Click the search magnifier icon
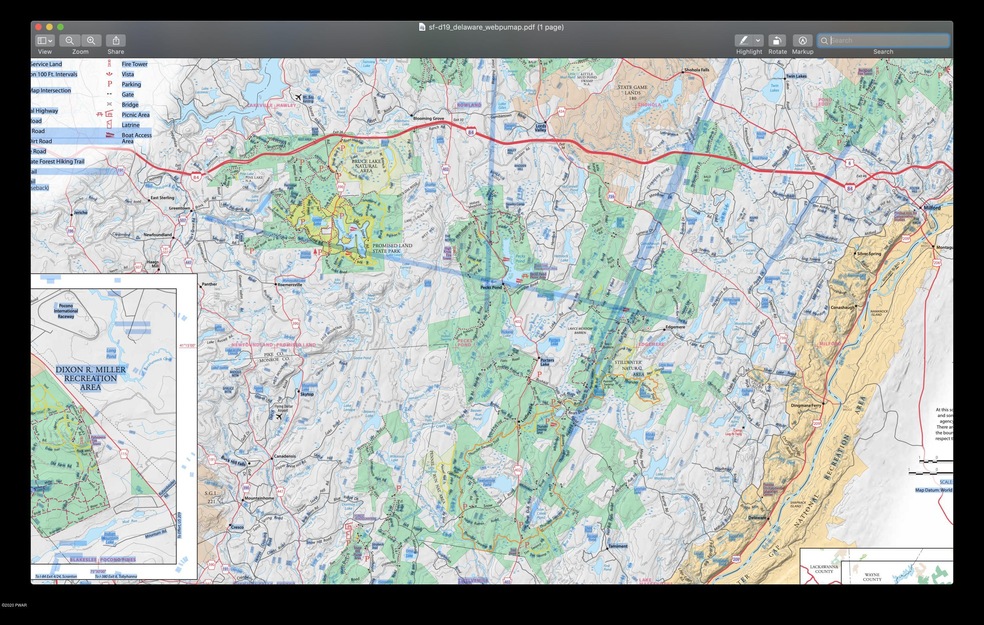Viewport: 984px width, 625px height. (x=825, y=41)
